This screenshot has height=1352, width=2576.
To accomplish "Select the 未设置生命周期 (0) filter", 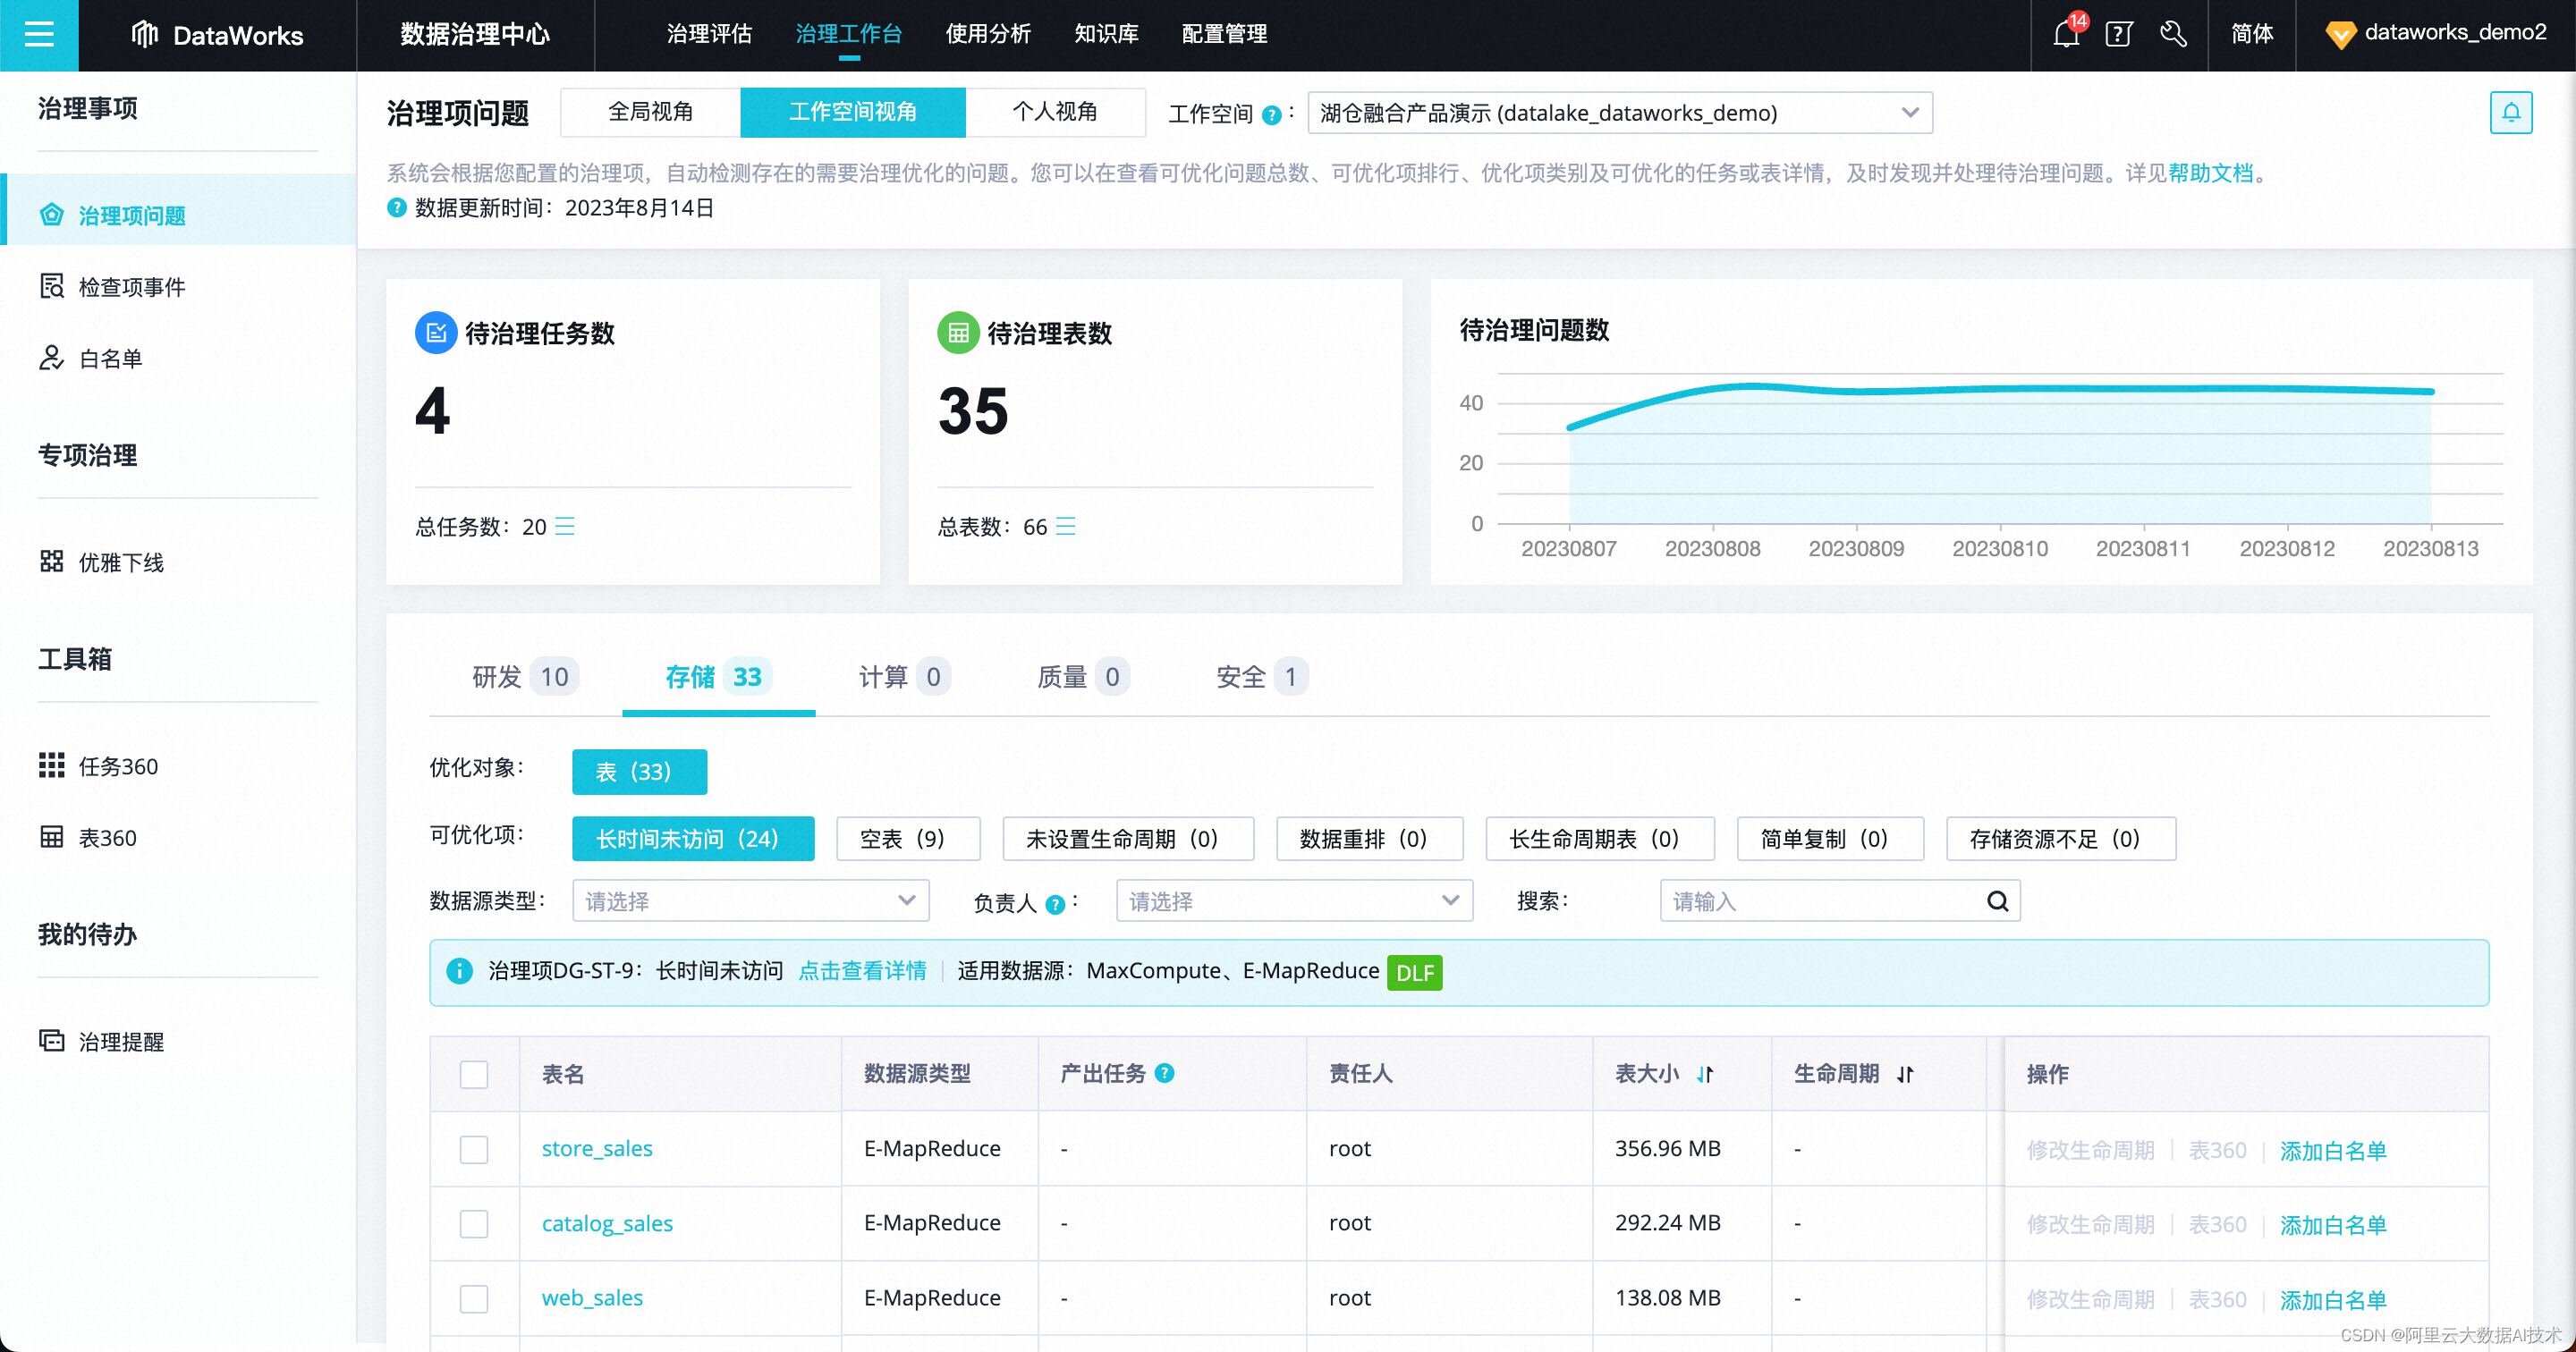I will tap(1128, 839).
